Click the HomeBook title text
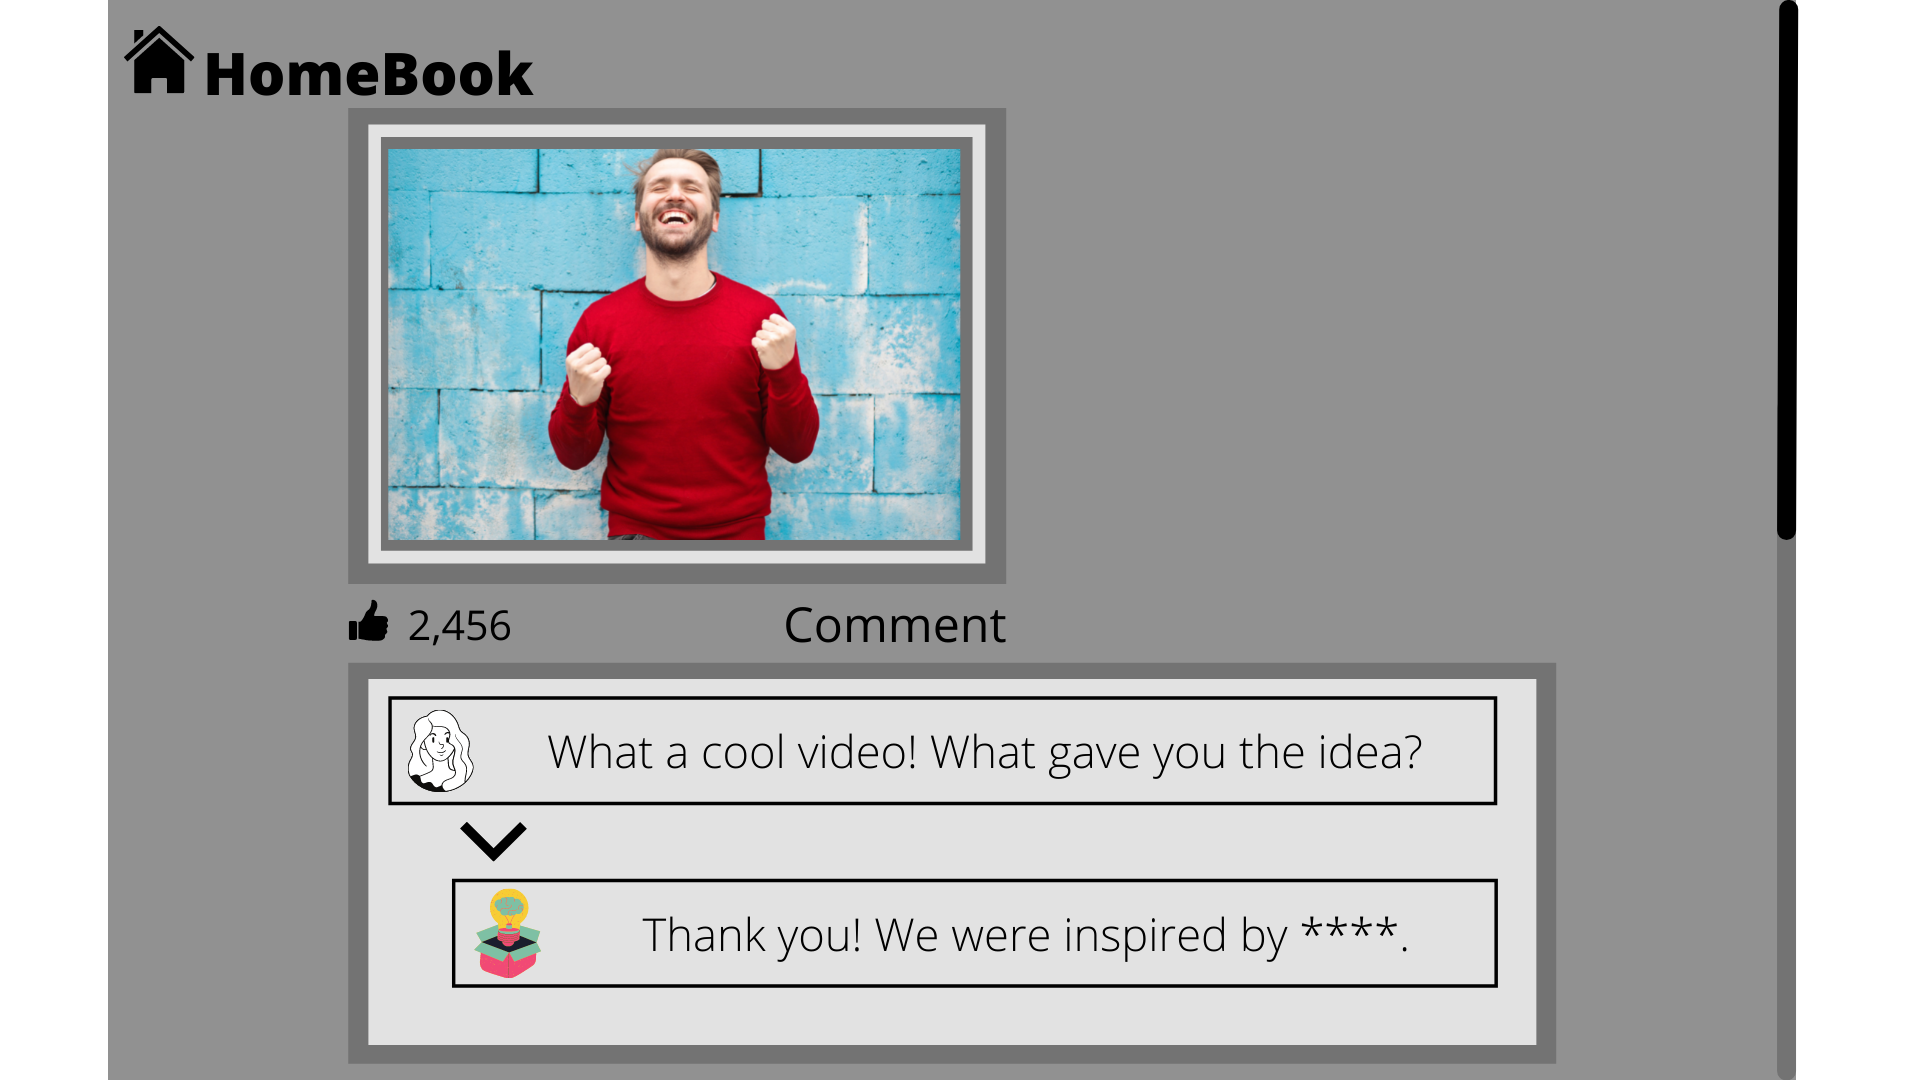The width and height of the screenshot is (1920, 1080). click(x=369, y=74)
